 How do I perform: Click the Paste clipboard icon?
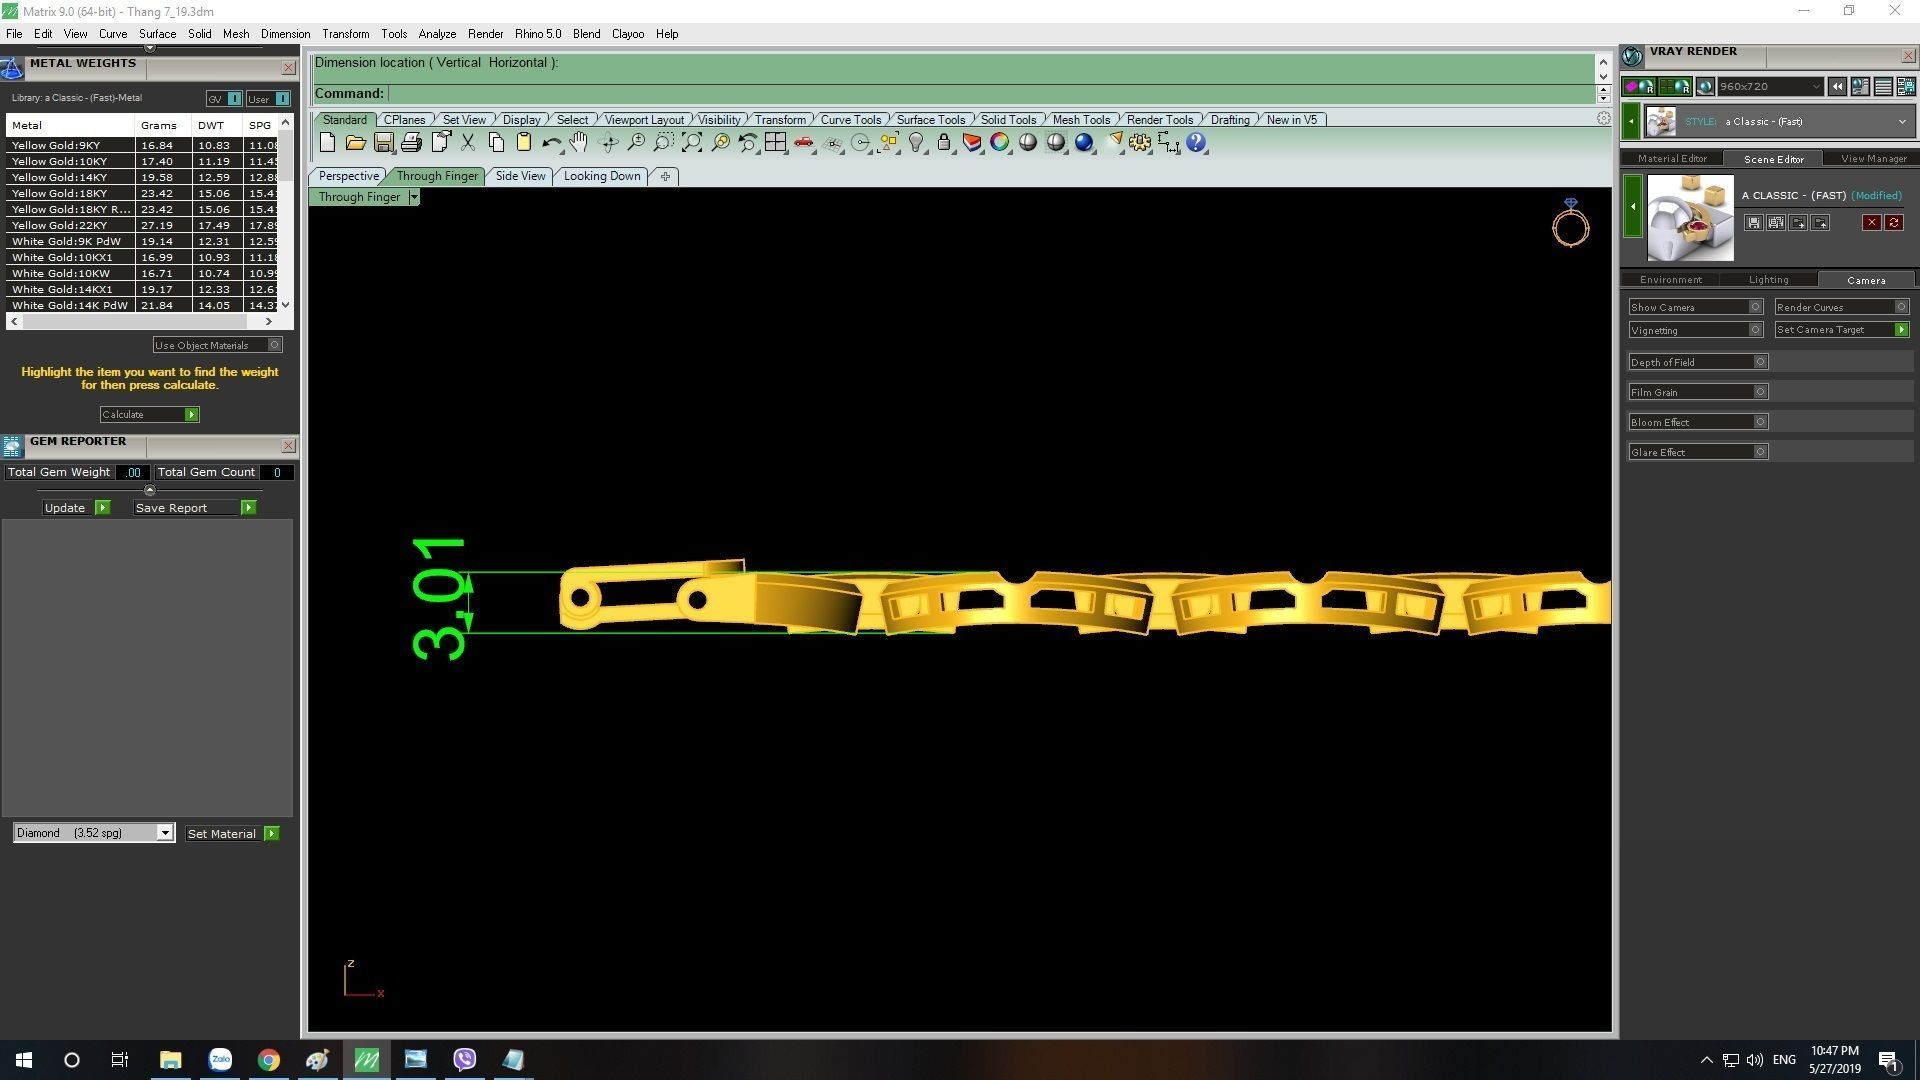tap(523, 143)
